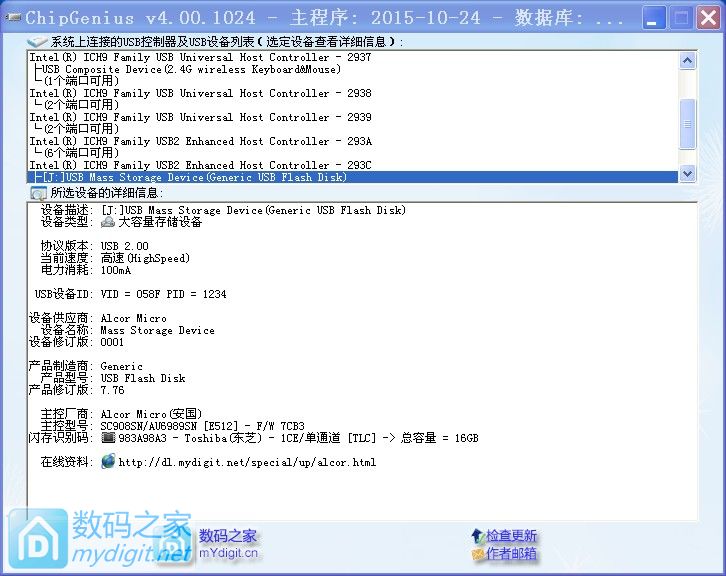Click the mass storage device type icon

tap(108, 222)
